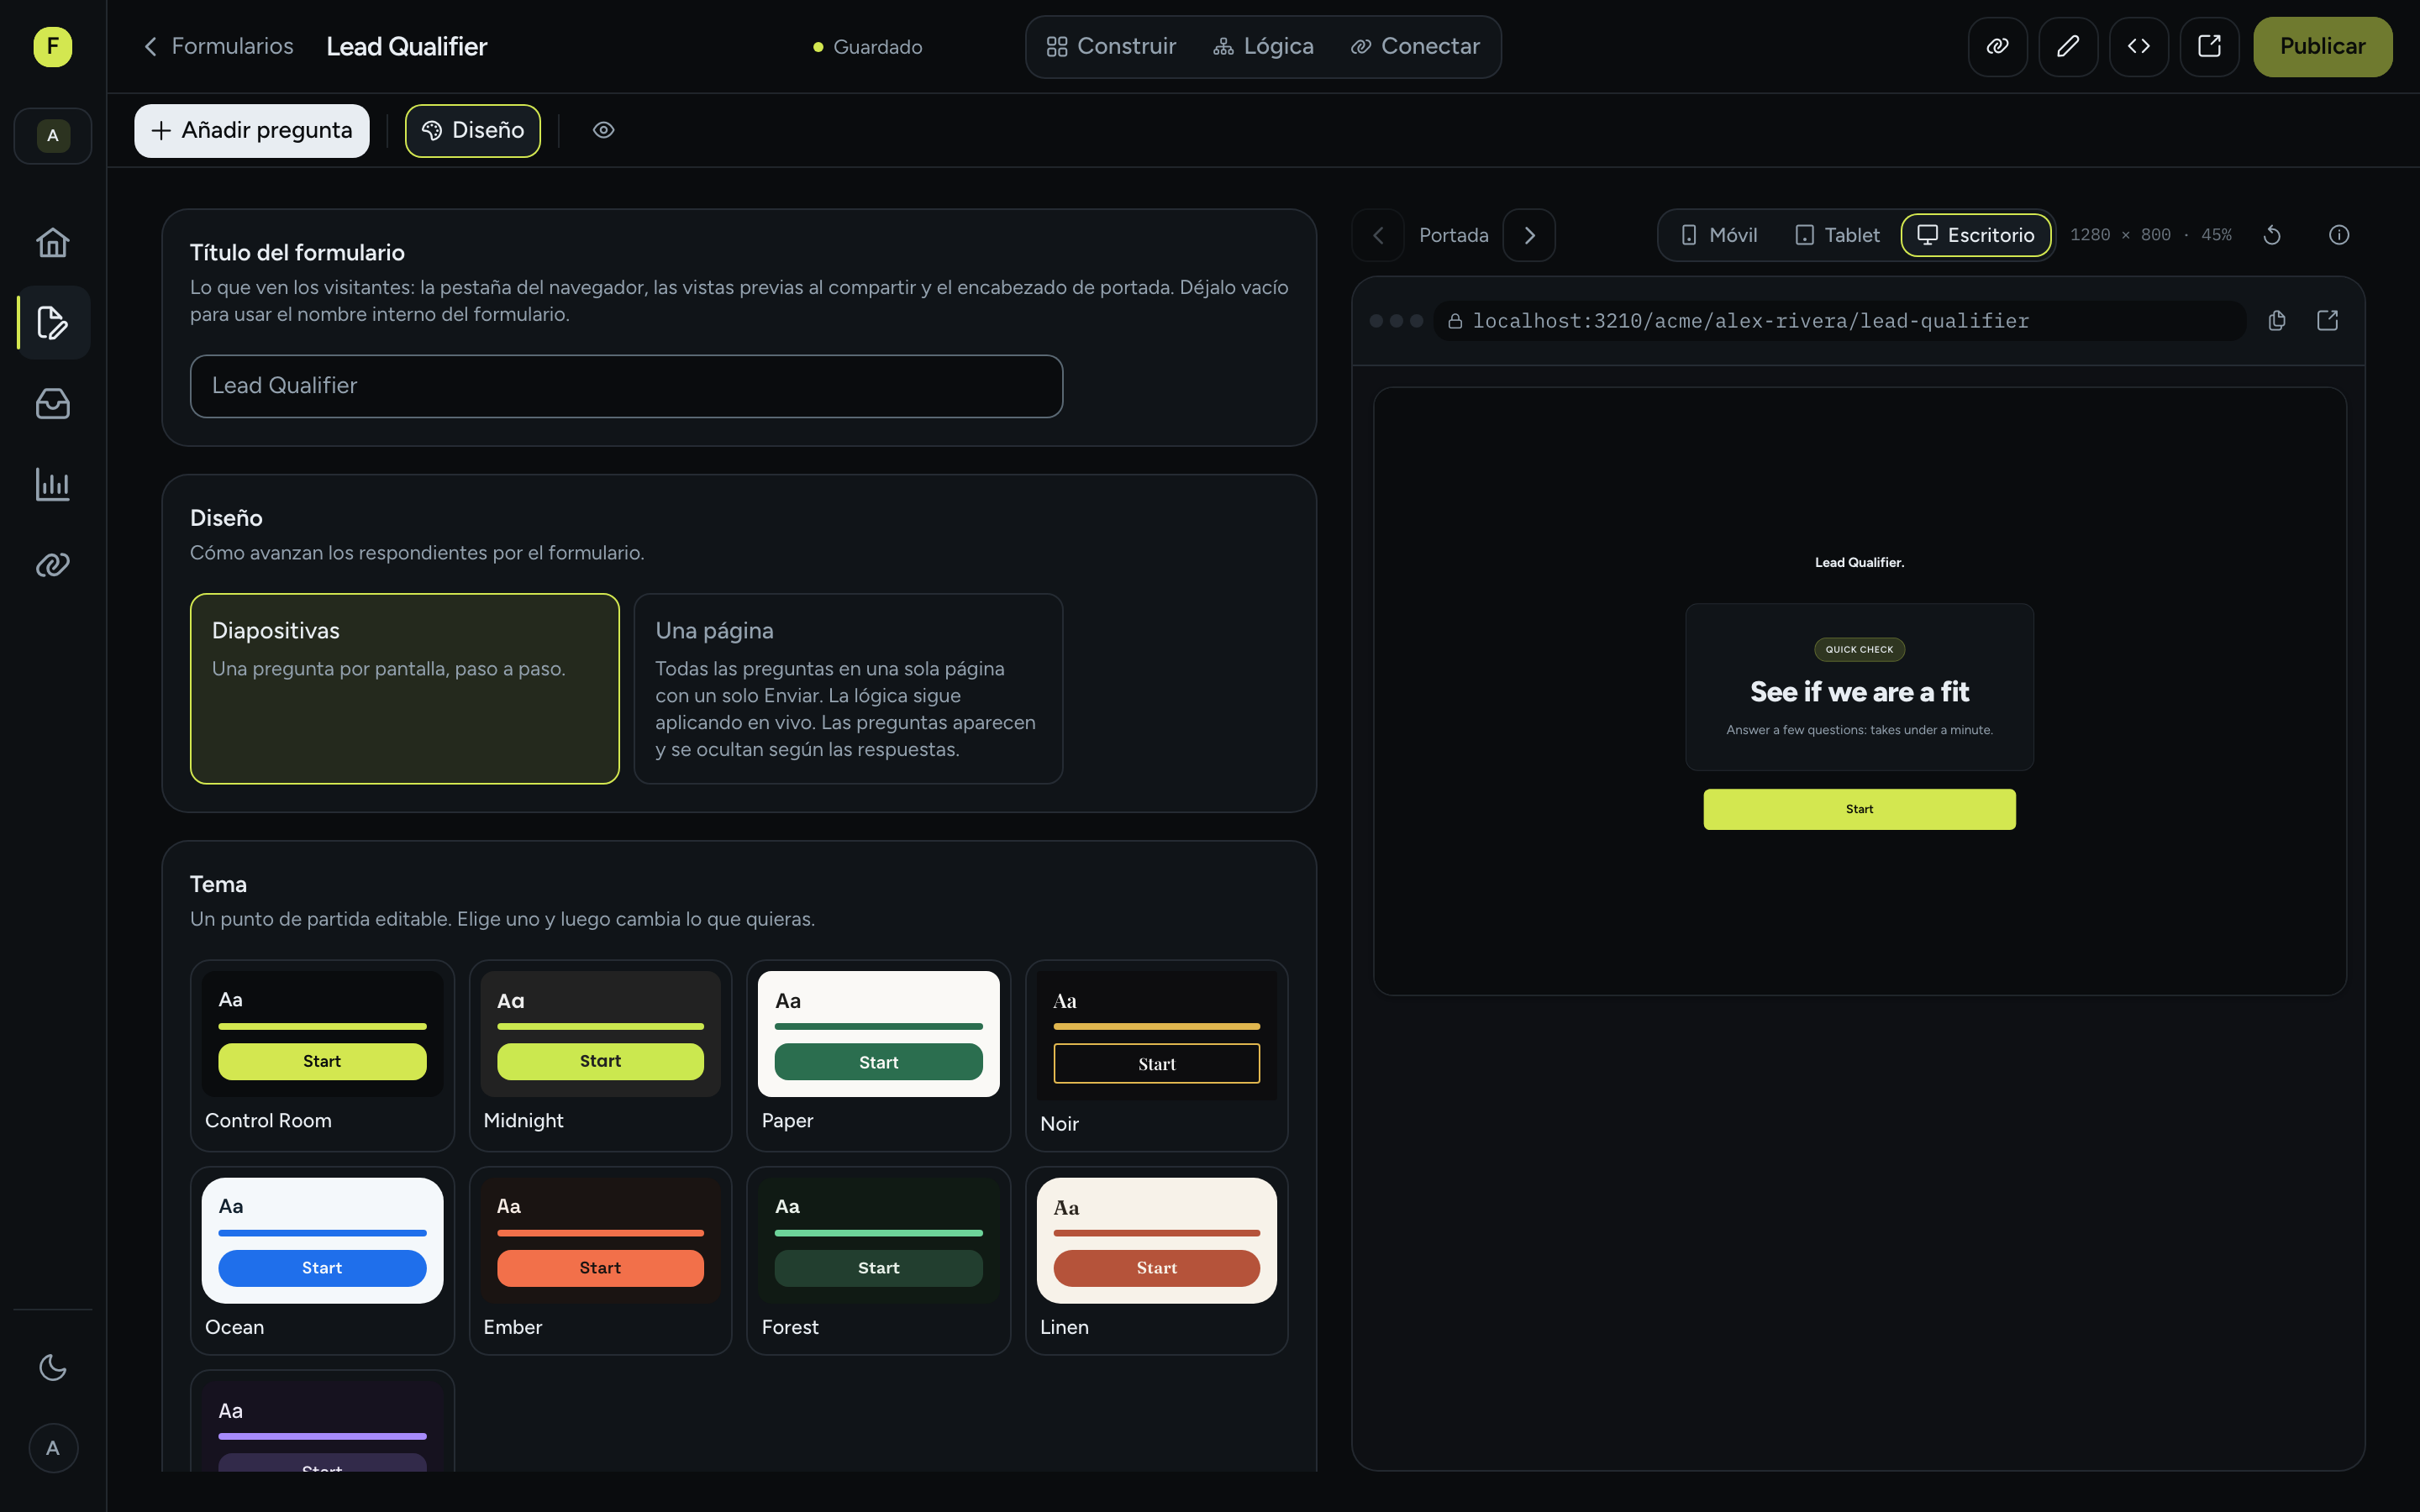The width and height of the screenshot is (2420, 1512).
Task: Open the Diseño panel button
Action: tap(472, 130)
